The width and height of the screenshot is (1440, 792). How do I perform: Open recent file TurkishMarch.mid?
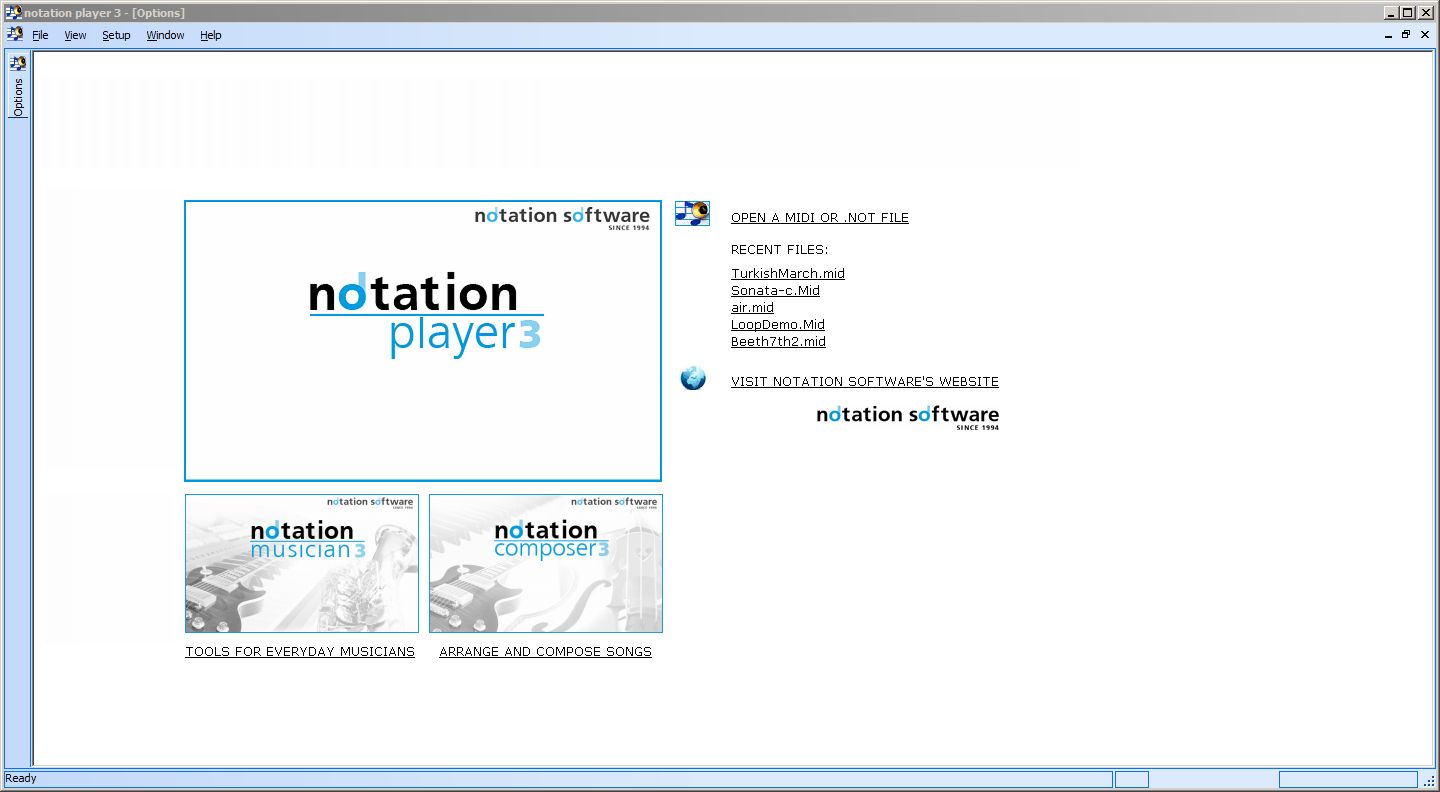[x=787, y=274]
